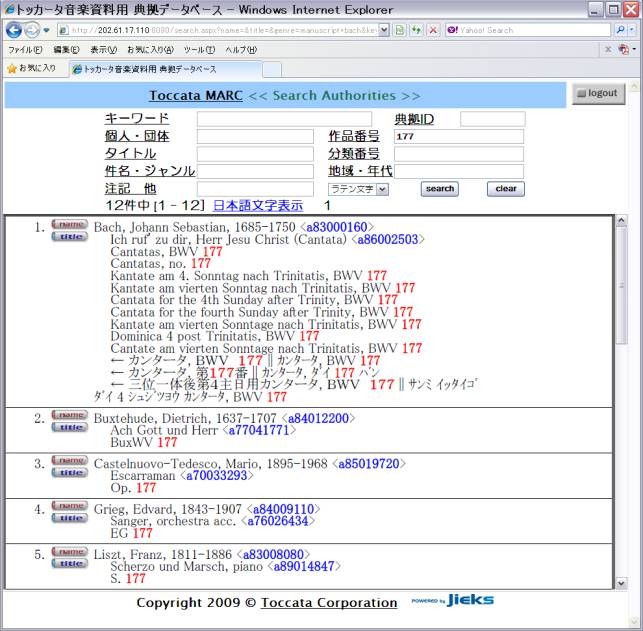This screenshot has width=643, height=631.
Task: Open recent pages dropdown next to Forward
Action: click(x=46, y=30)
